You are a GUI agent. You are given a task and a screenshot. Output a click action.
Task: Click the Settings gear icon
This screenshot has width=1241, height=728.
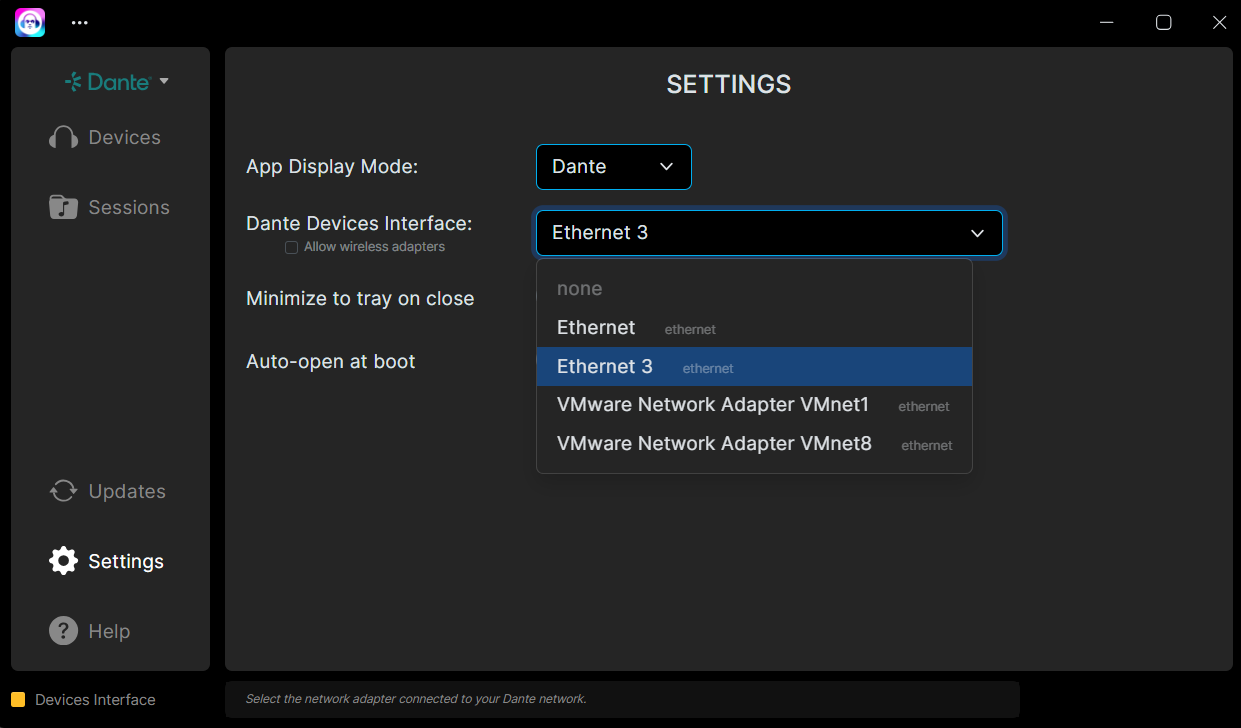[x=63, y=561]
